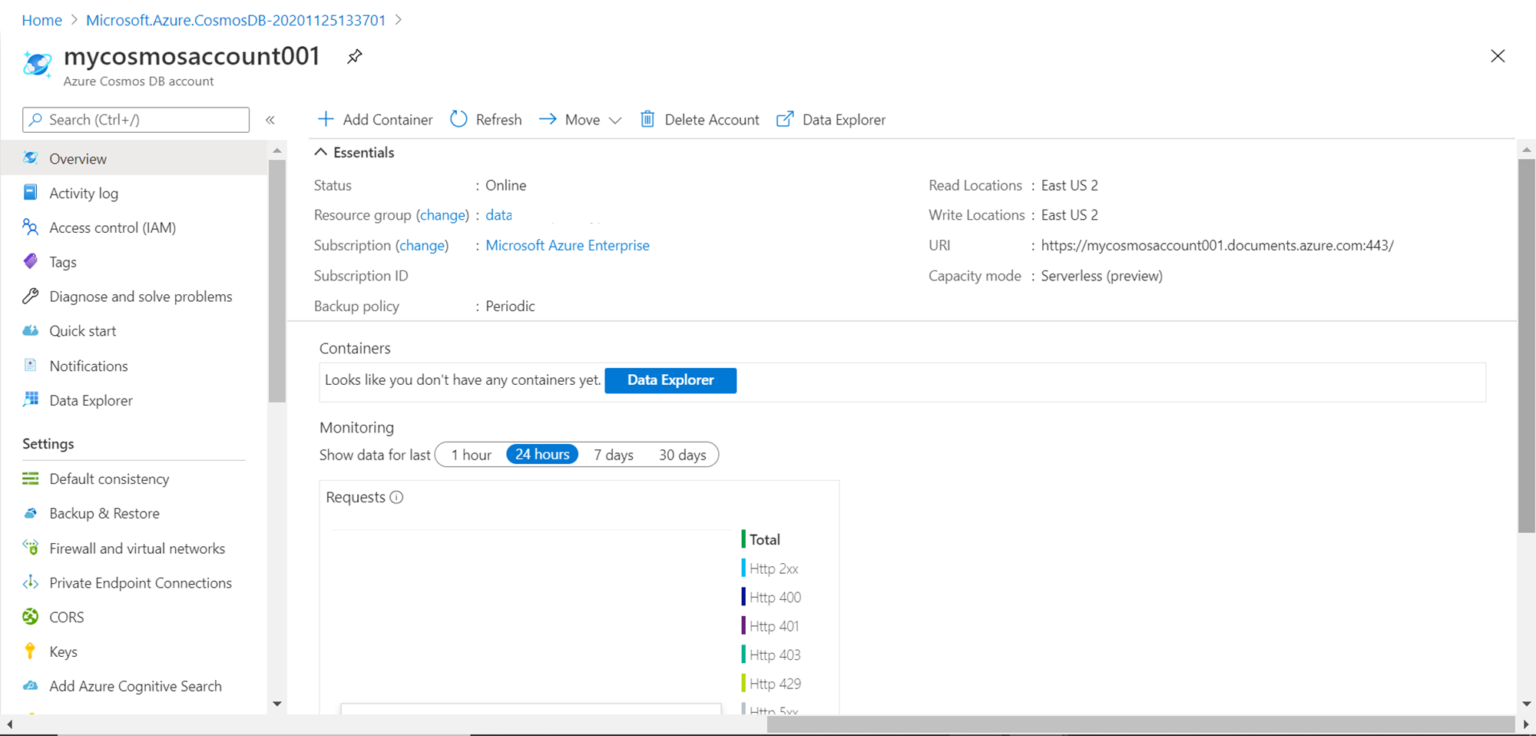Switch monitoring range to 7 days
This screenshot has height=736, width=1536.
pos(613,454)
